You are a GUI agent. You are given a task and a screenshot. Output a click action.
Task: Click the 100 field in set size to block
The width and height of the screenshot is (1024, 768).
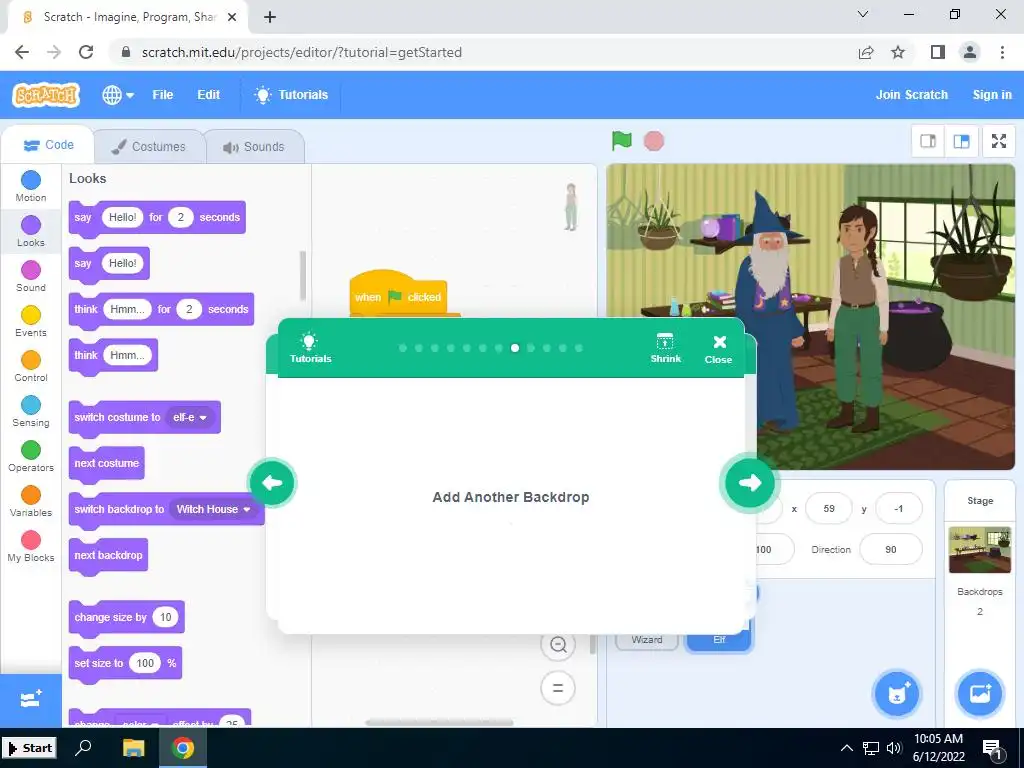pyautogui.click(x=145, y=664)
